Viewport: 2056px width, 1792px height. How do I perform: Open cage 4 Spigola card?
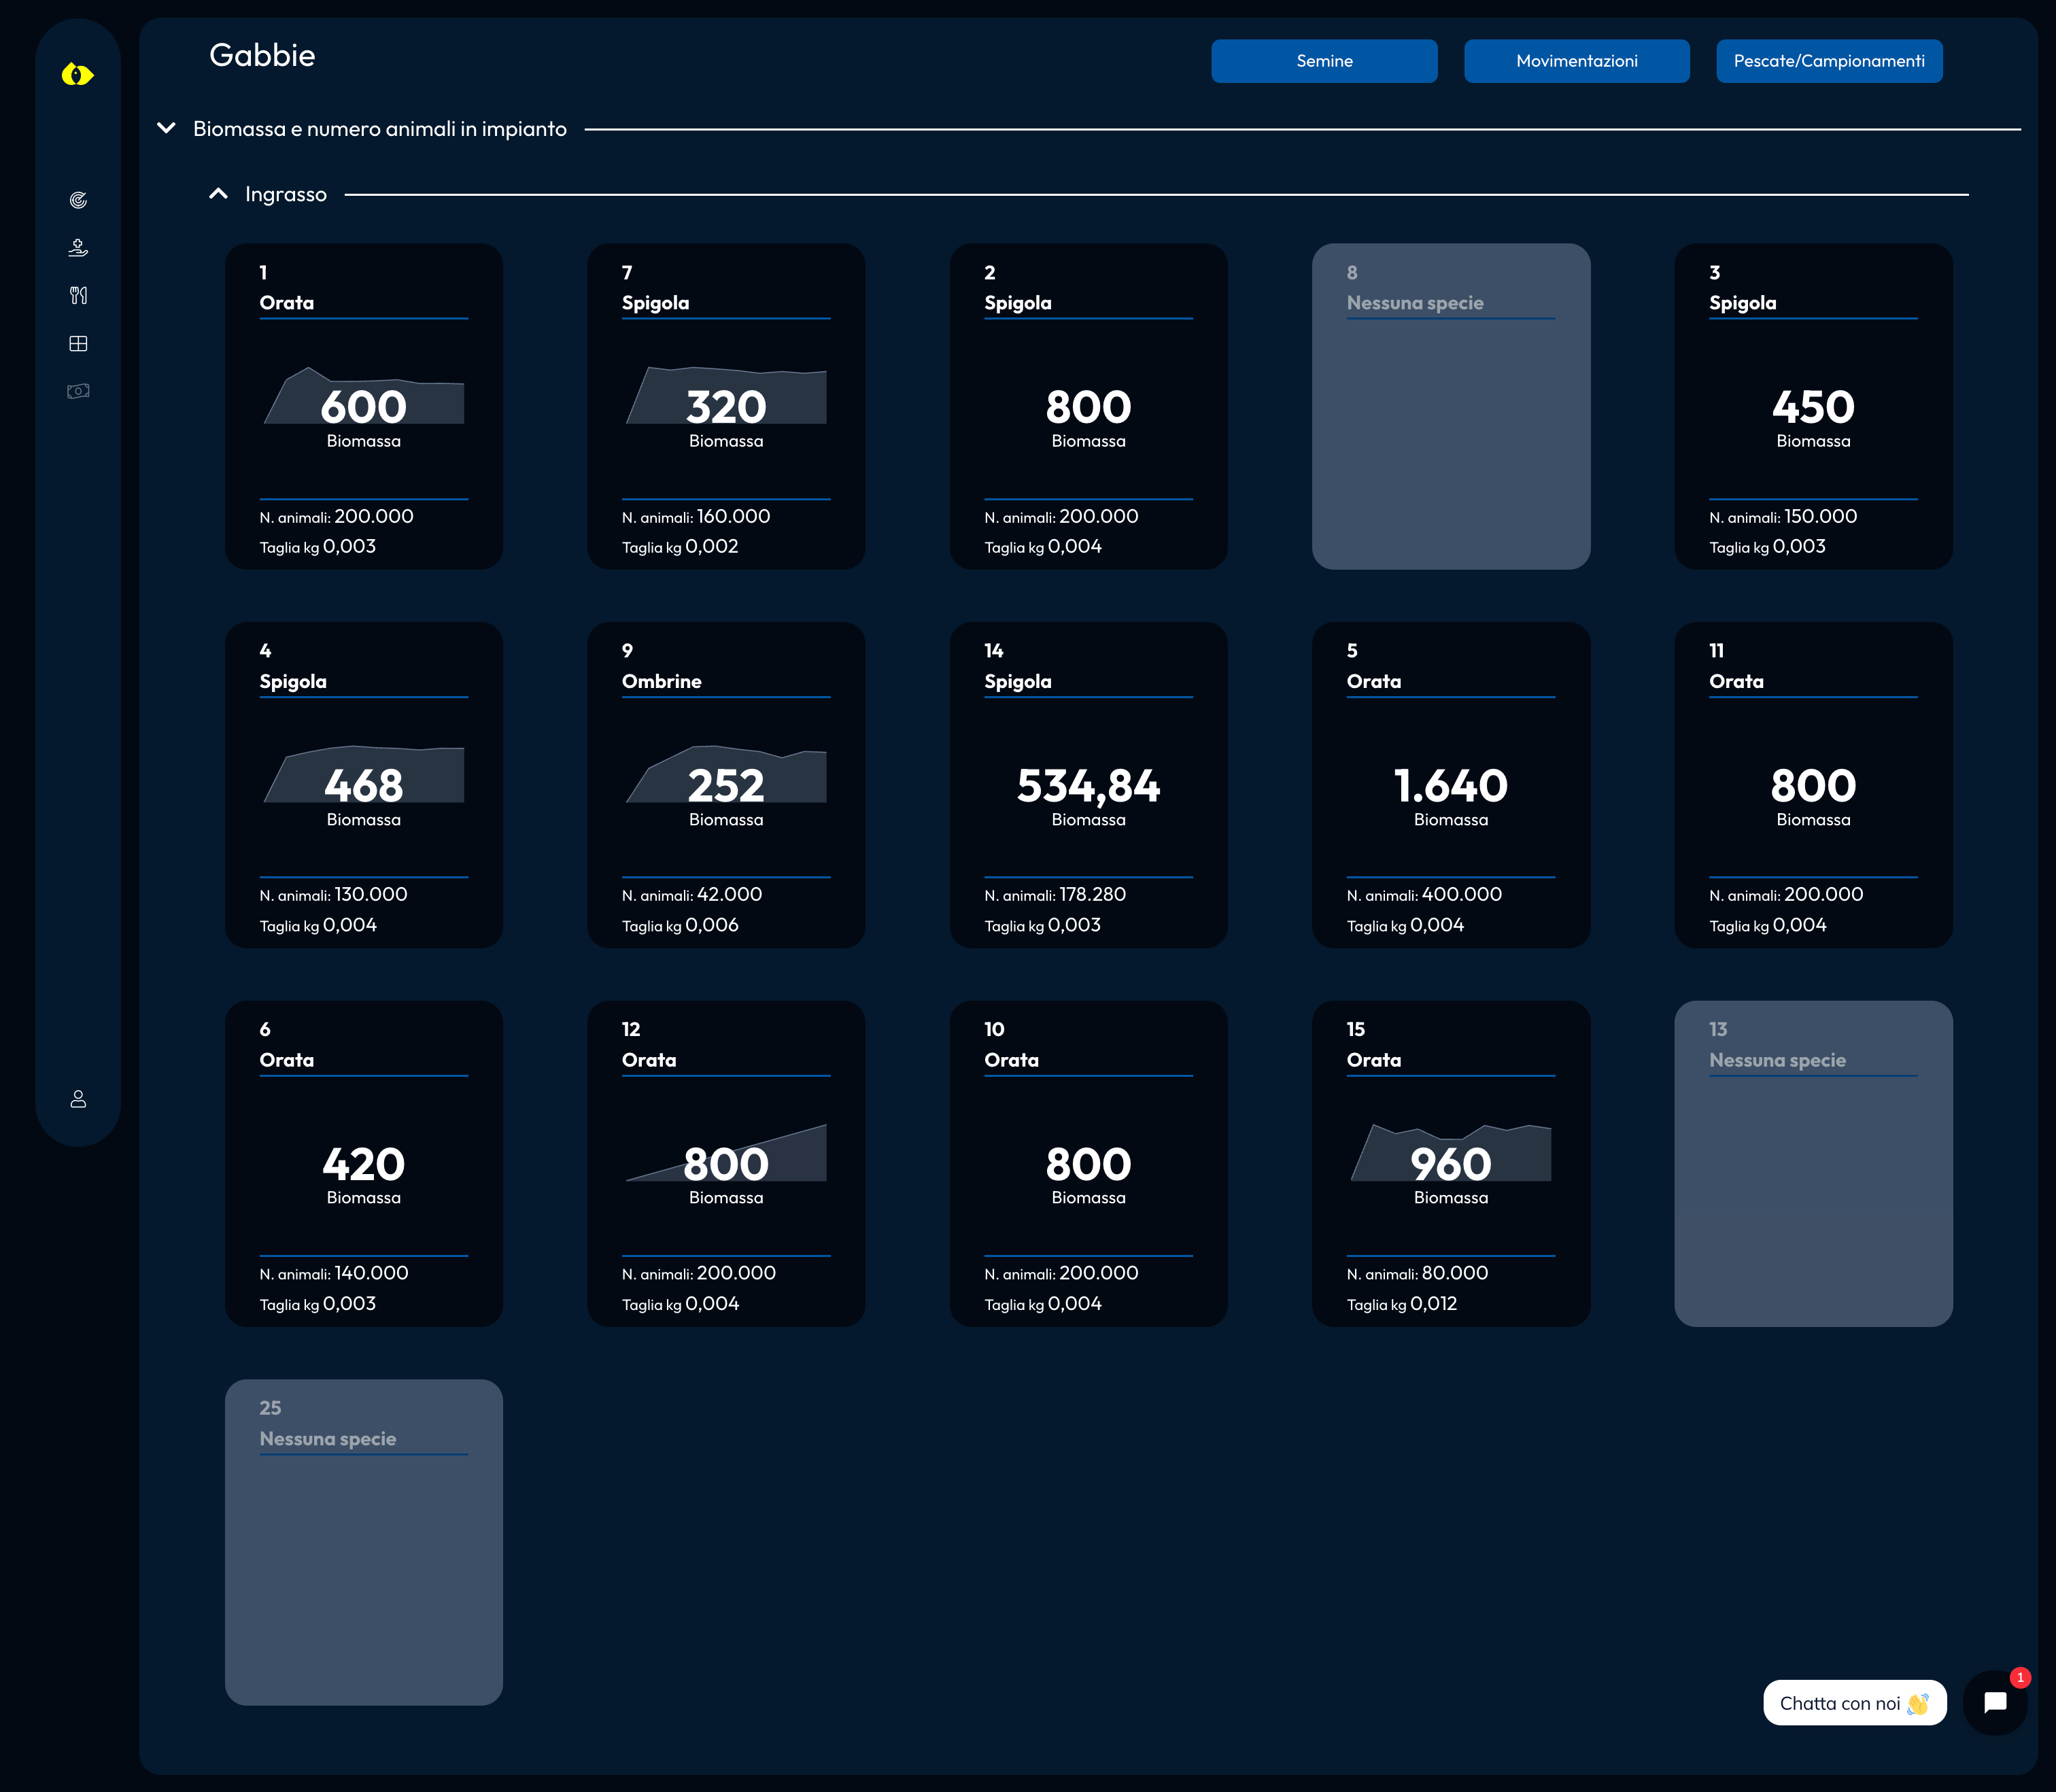tap(364, 785)
